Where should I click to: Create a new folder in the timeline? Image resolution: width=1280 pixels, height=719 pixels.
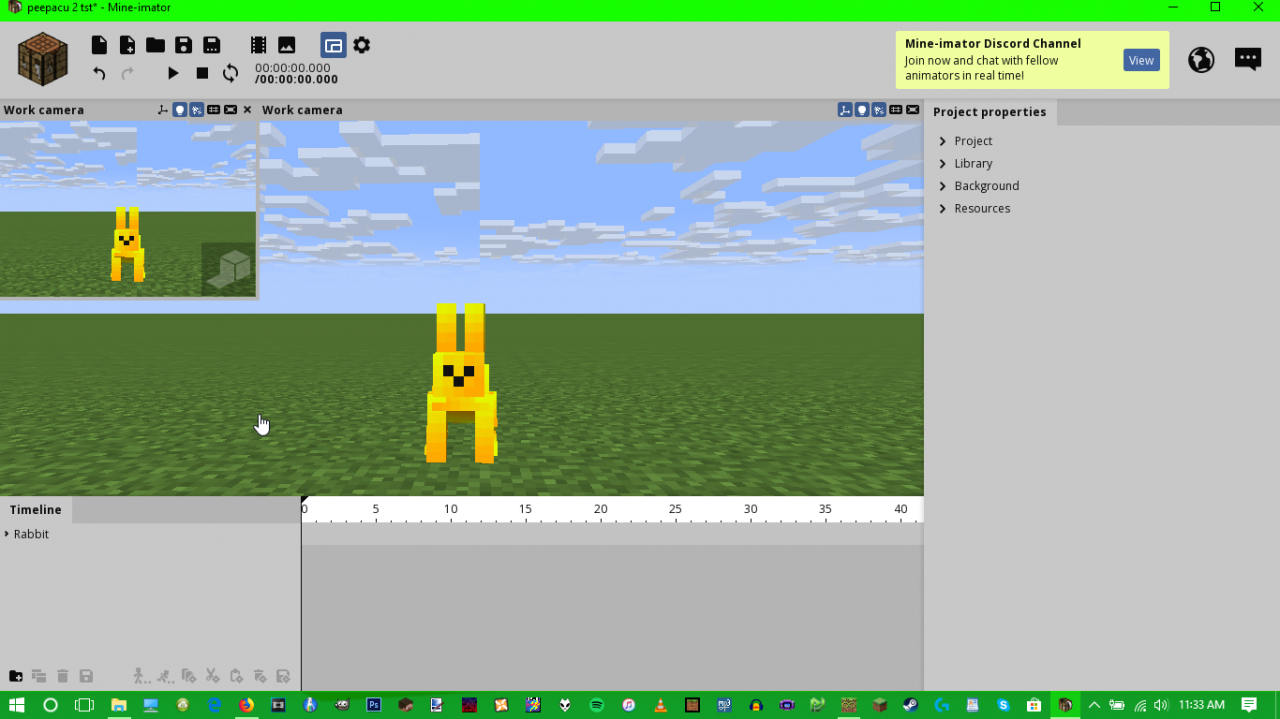click(14, 676)
